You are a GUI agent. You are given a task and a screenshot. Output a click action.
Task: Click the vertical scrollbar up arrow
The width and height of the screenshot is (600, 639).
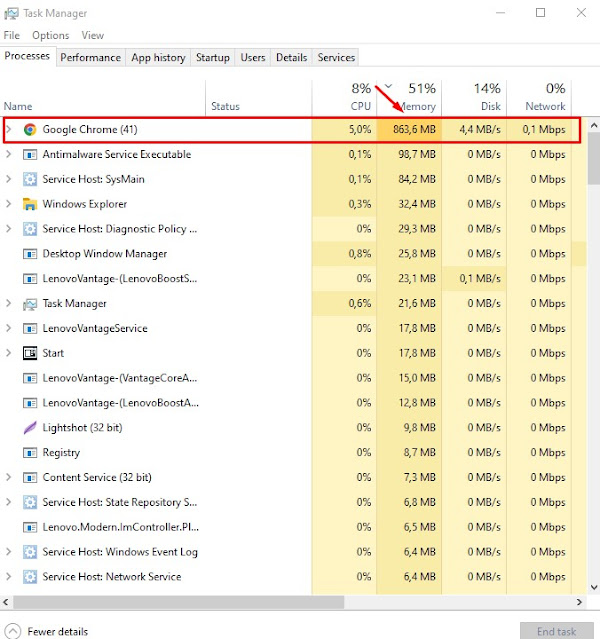[594, 126]
